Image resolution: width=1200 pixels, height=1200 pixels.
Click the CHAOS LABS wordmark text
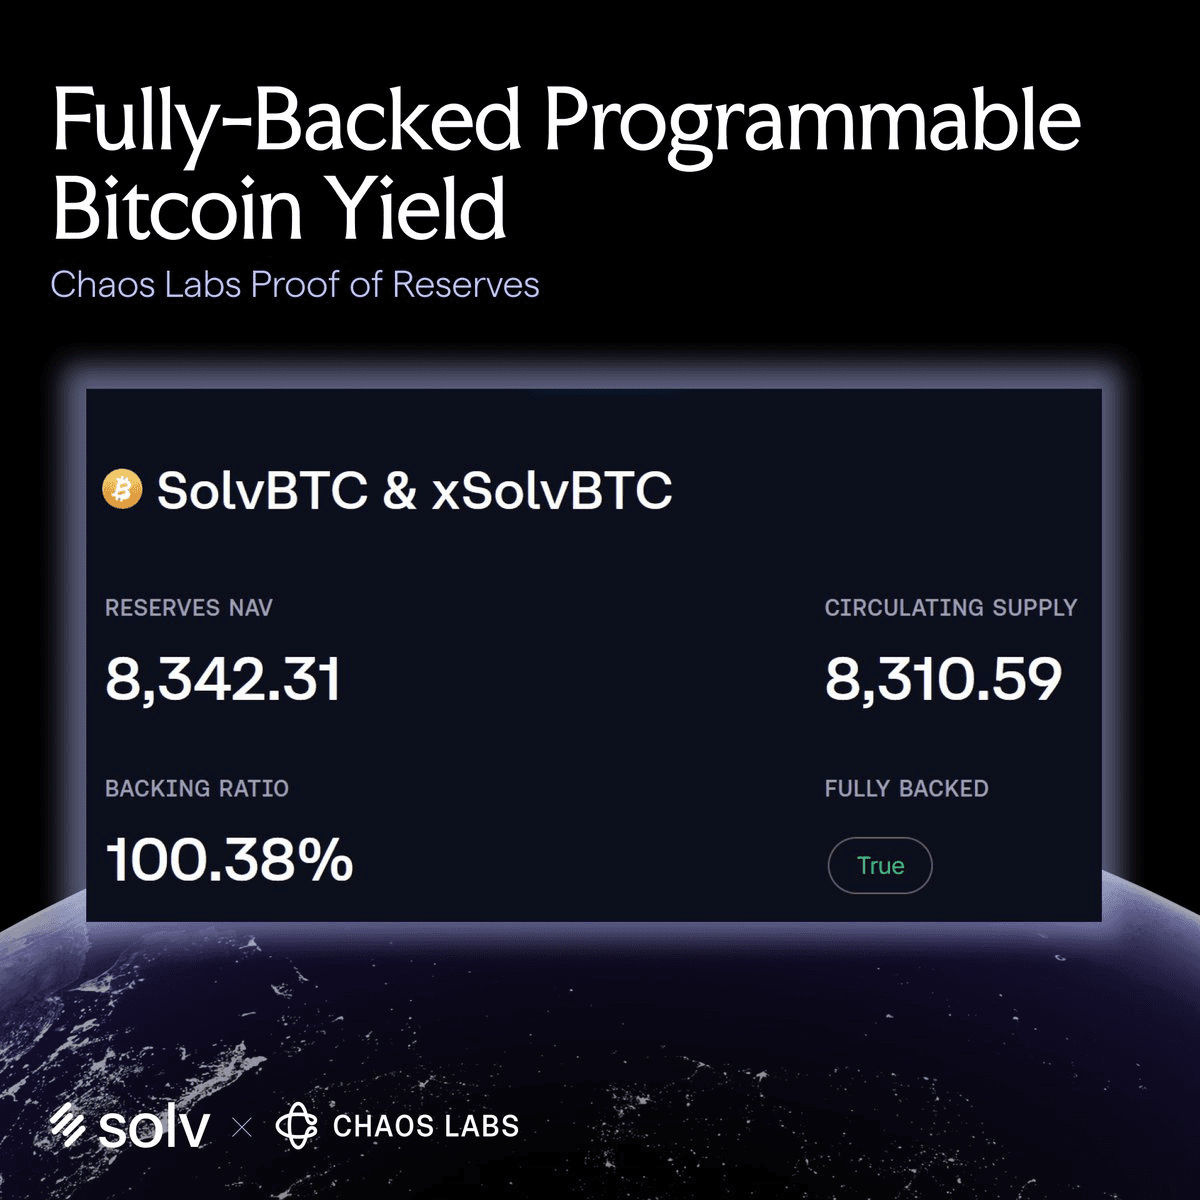[x=426, y=1127]
